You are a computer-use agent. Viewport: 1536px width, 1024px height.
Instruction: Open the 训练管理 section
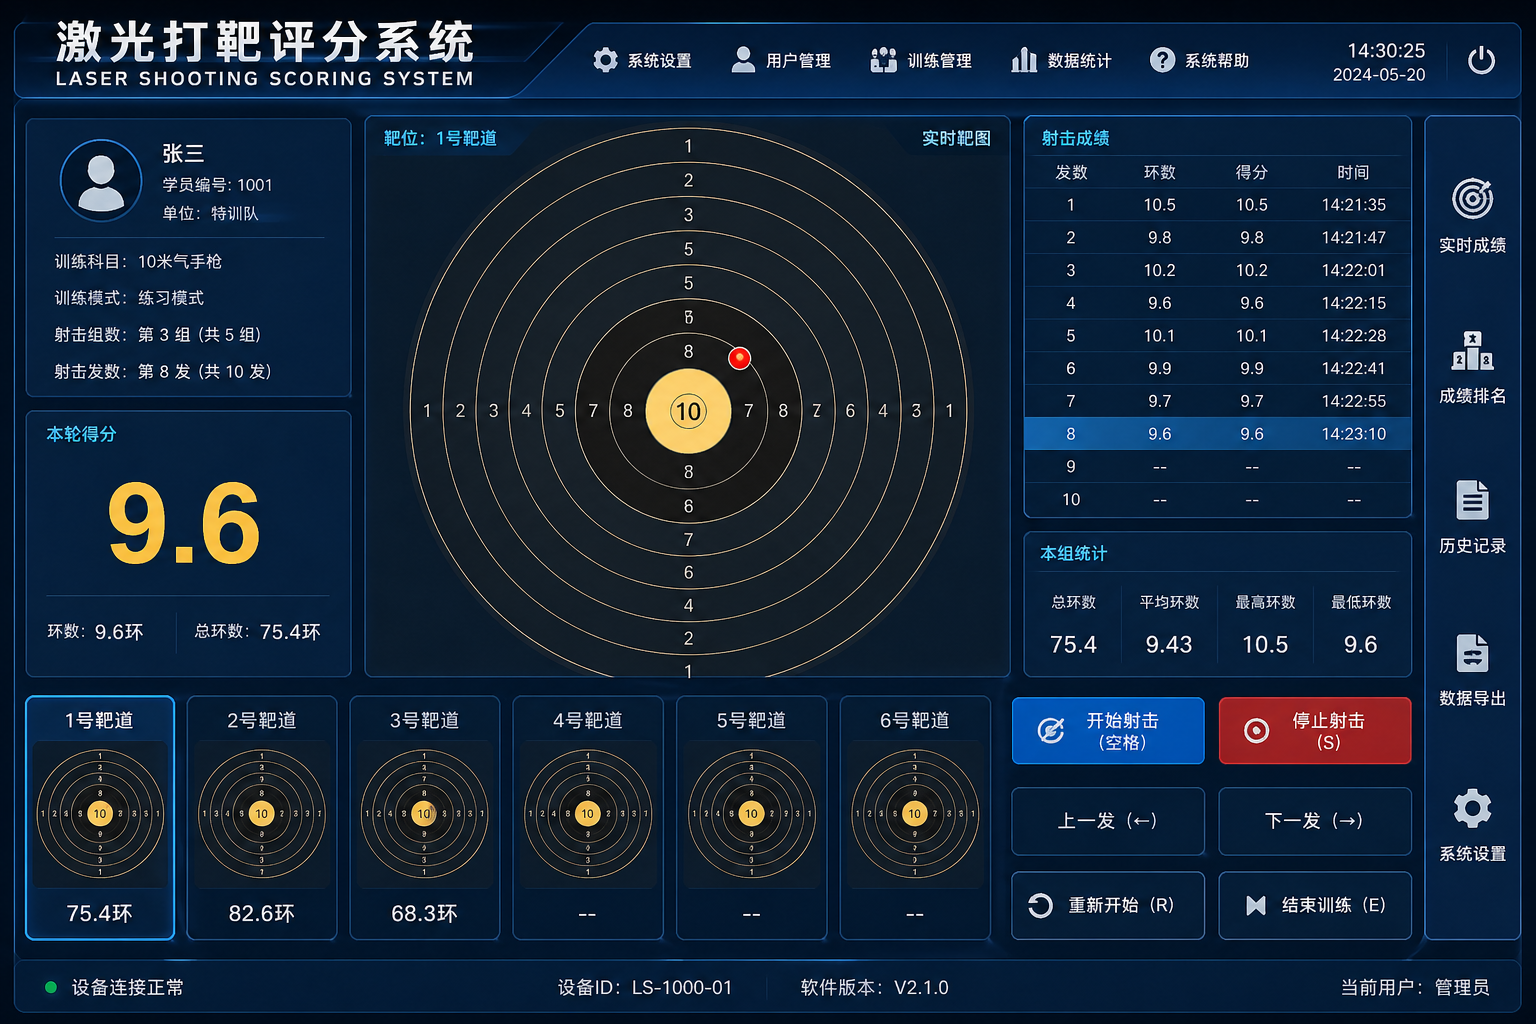coord(921,60)
